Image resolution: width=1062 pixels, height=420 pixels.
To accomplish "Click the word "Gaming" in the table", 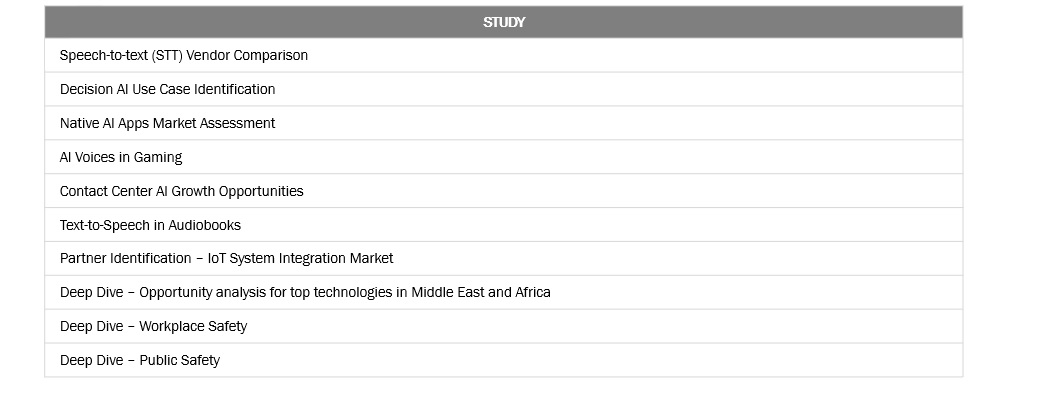I will pyautogui.click(x=158, y=157).
